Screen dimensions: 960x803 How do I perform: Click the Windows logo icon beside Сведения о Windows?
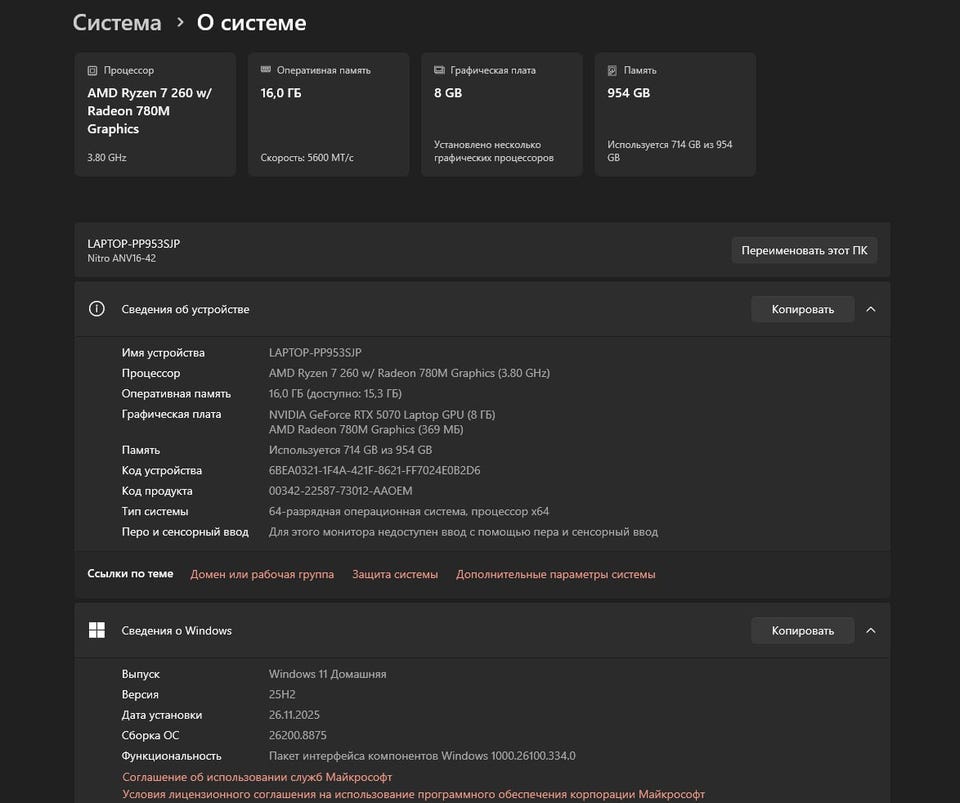(x=97, y=630)
